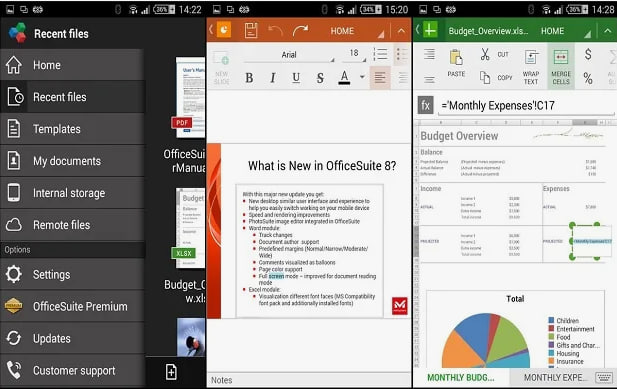
Task: Click the Customer support phone icon
Action: 14,371
